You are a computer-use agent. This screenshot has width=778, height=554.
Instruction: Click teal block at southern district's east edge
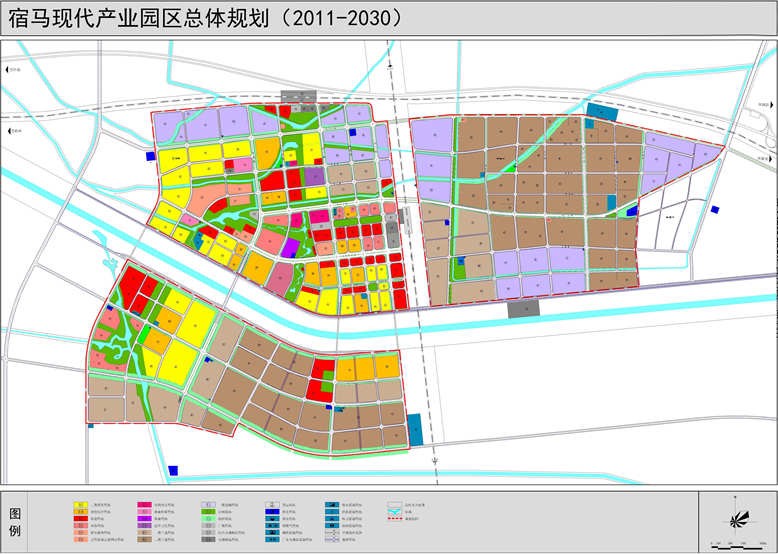[415, 429]
